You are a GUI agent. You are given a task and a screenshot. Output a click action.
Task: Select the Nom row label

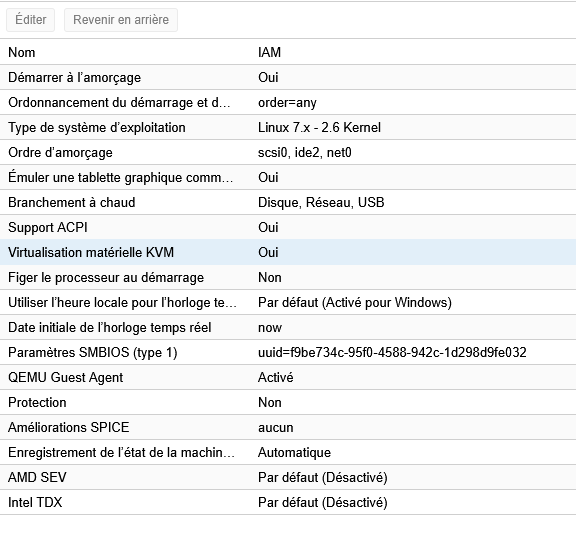pos(22,53)
